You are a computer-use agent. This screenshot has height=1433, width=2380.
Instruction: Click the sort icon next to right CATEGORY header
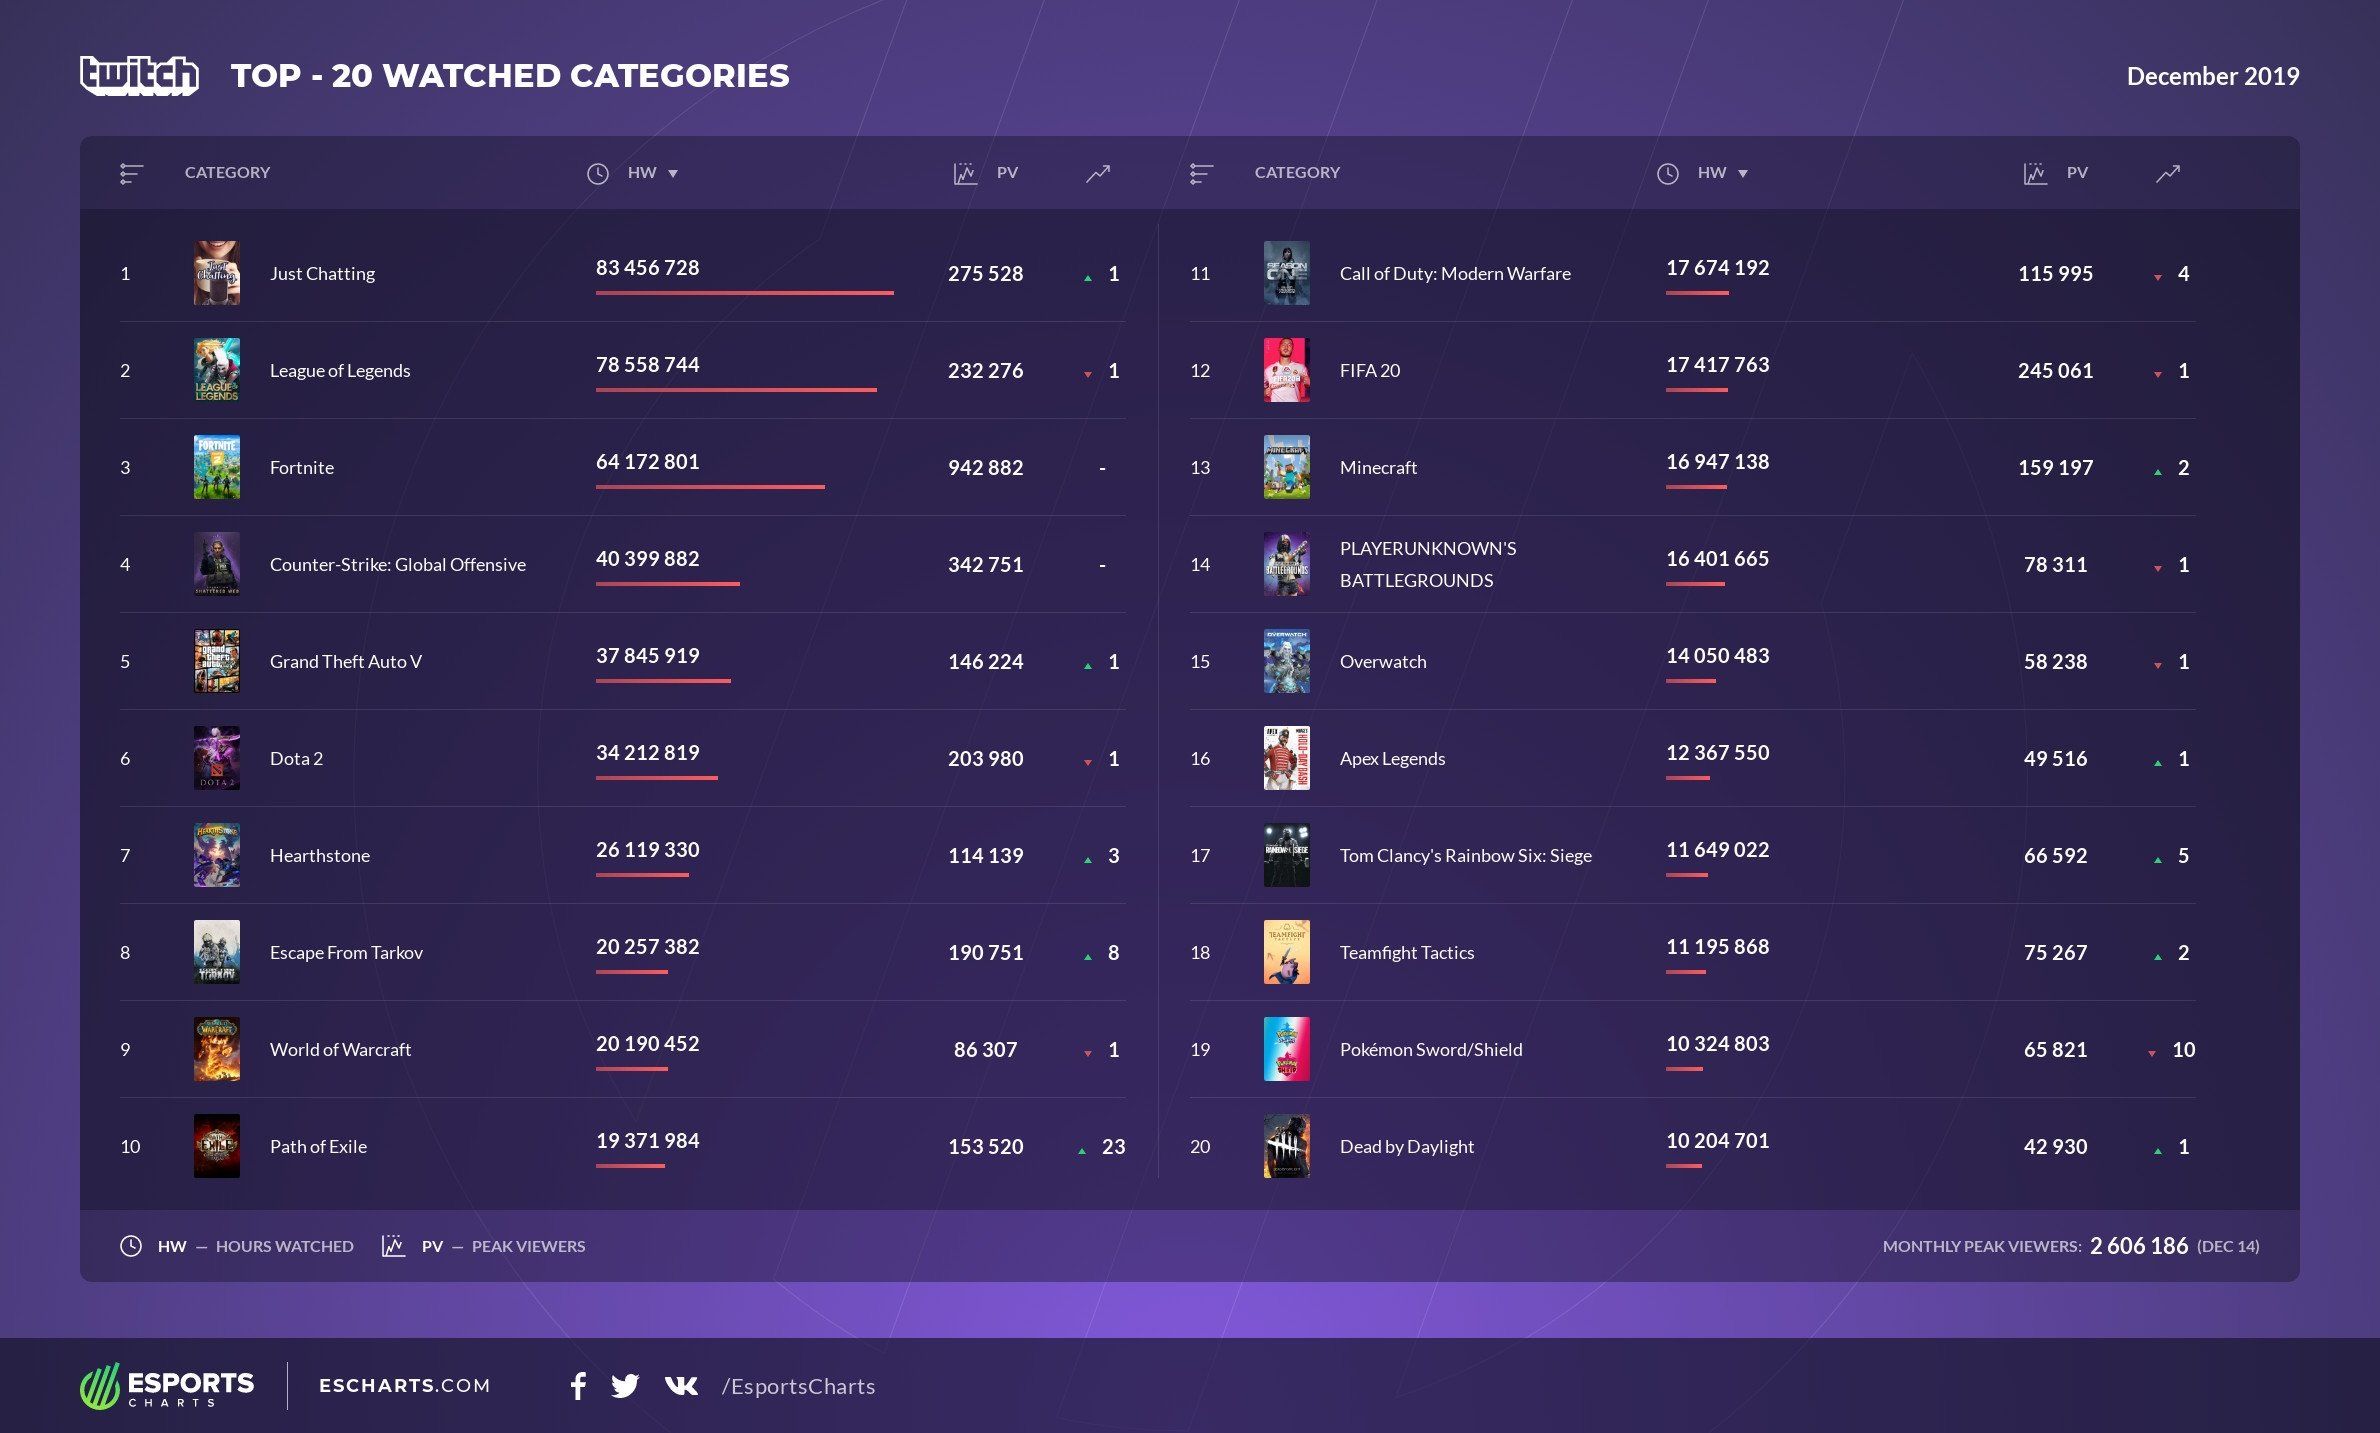point(1200,172)
